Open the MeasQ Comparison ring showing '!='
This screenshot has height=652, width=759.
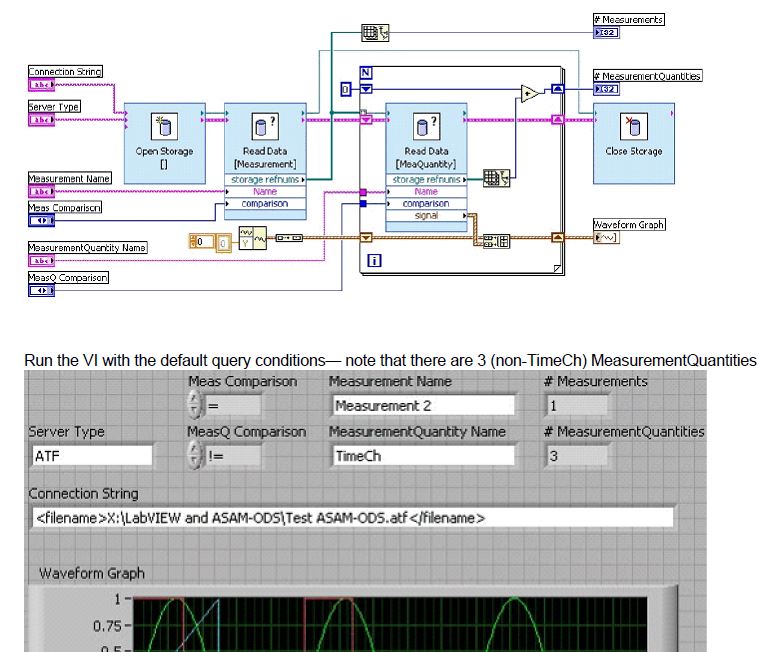click(234, 456)
